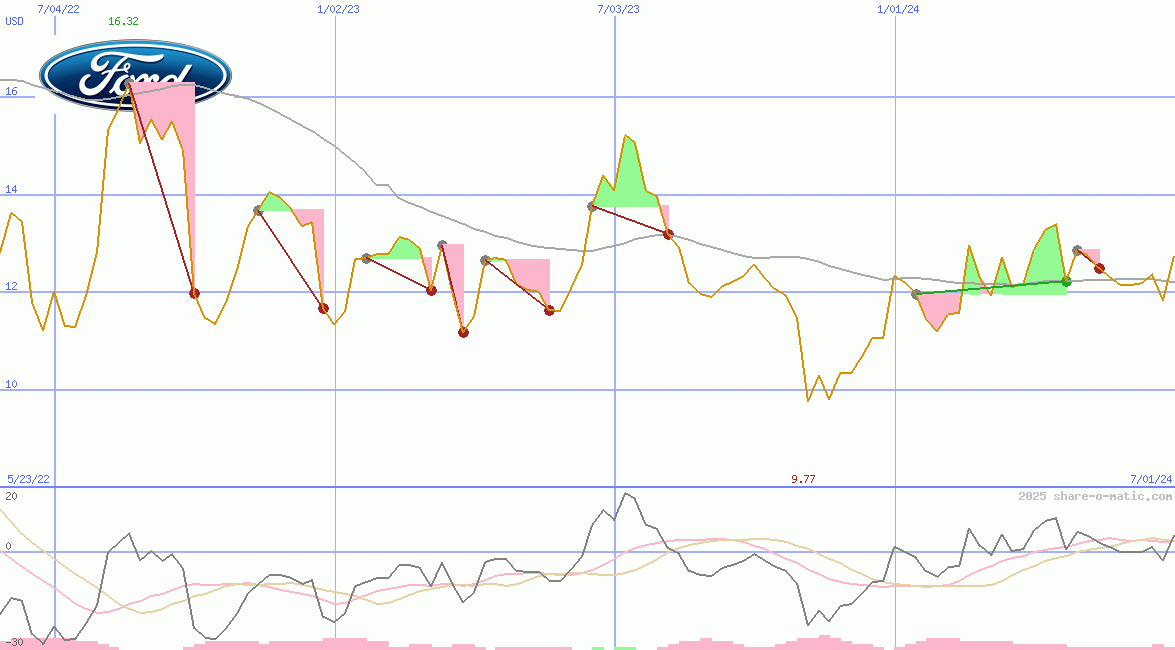Screen dimensions: 1175x650
Task: Click the 9.77 low price label
Action: point(803,479)
